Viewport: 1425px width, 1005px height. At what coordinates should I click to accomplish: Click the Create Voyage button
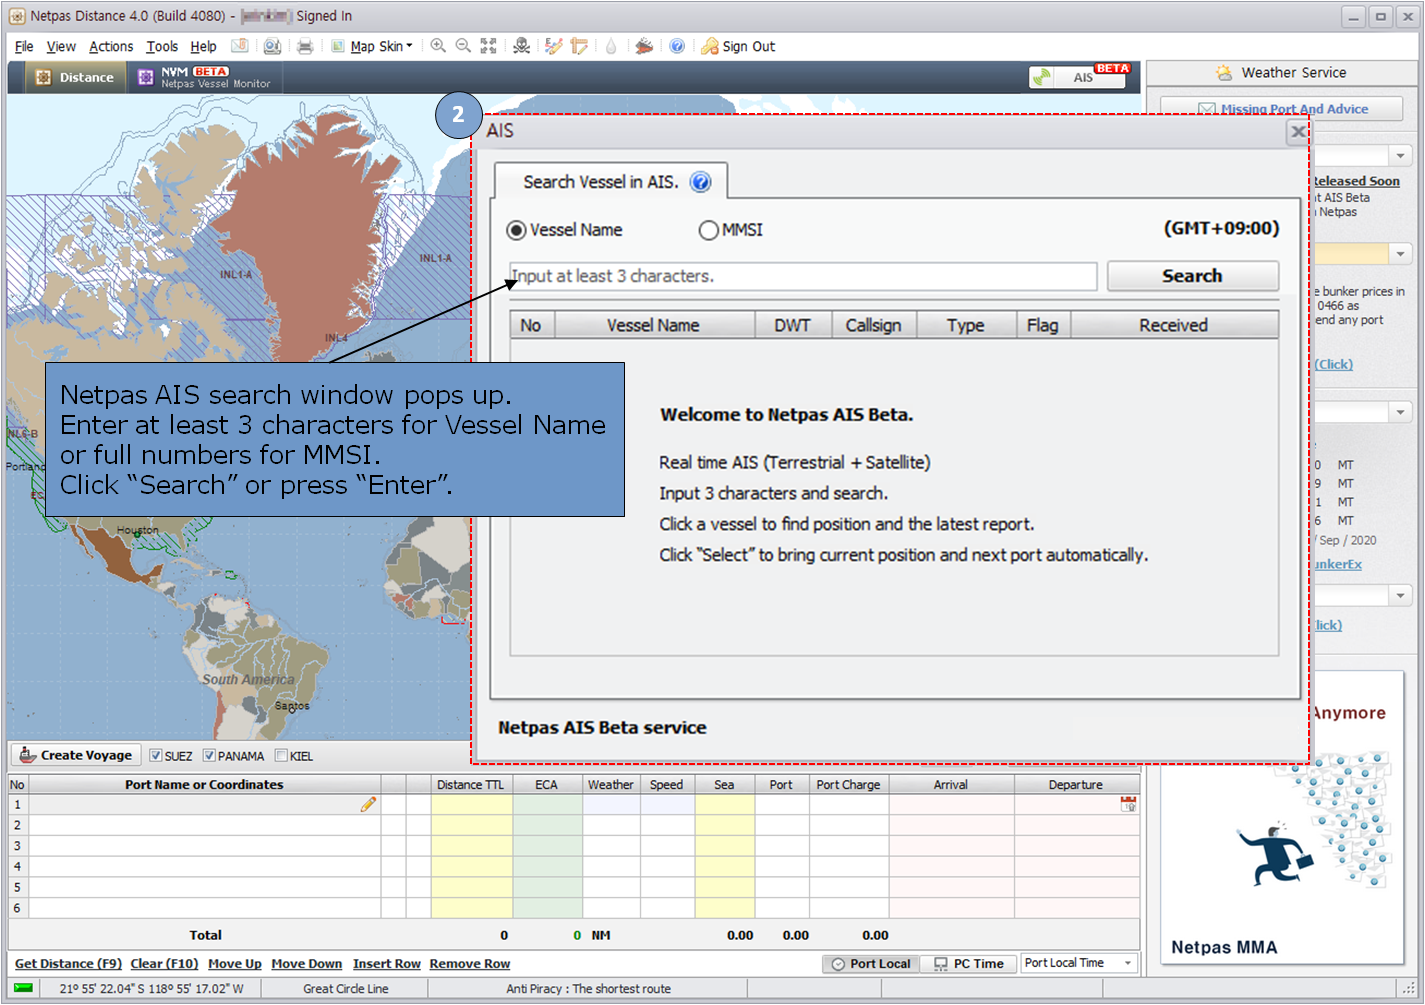click(75, 755)
